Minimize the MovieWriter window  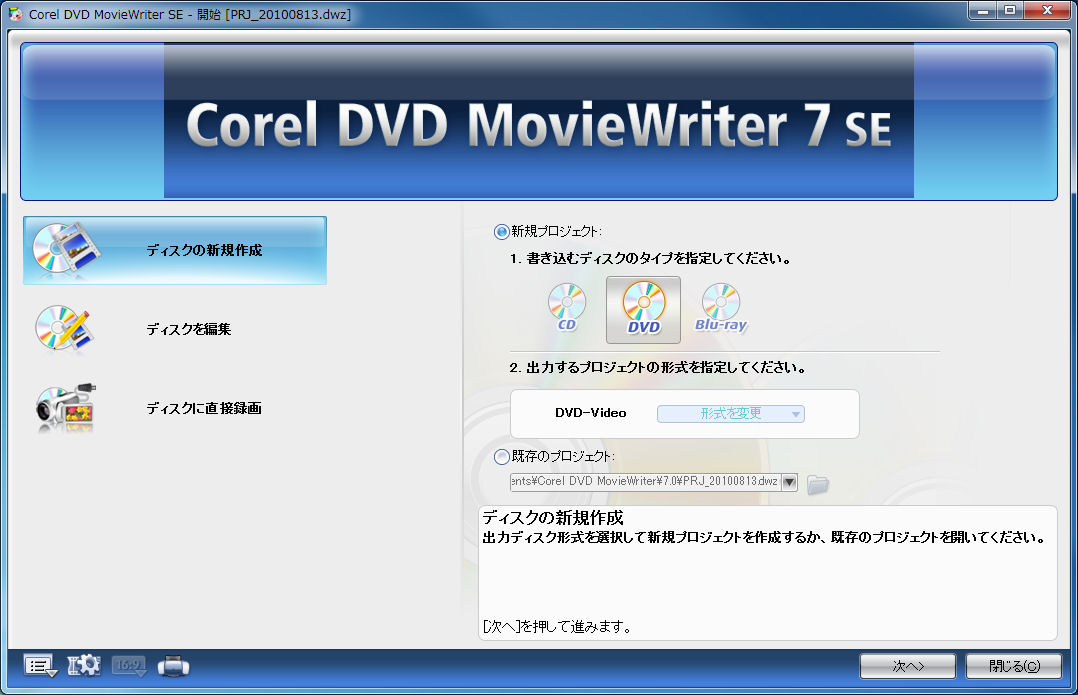[983, 10]
